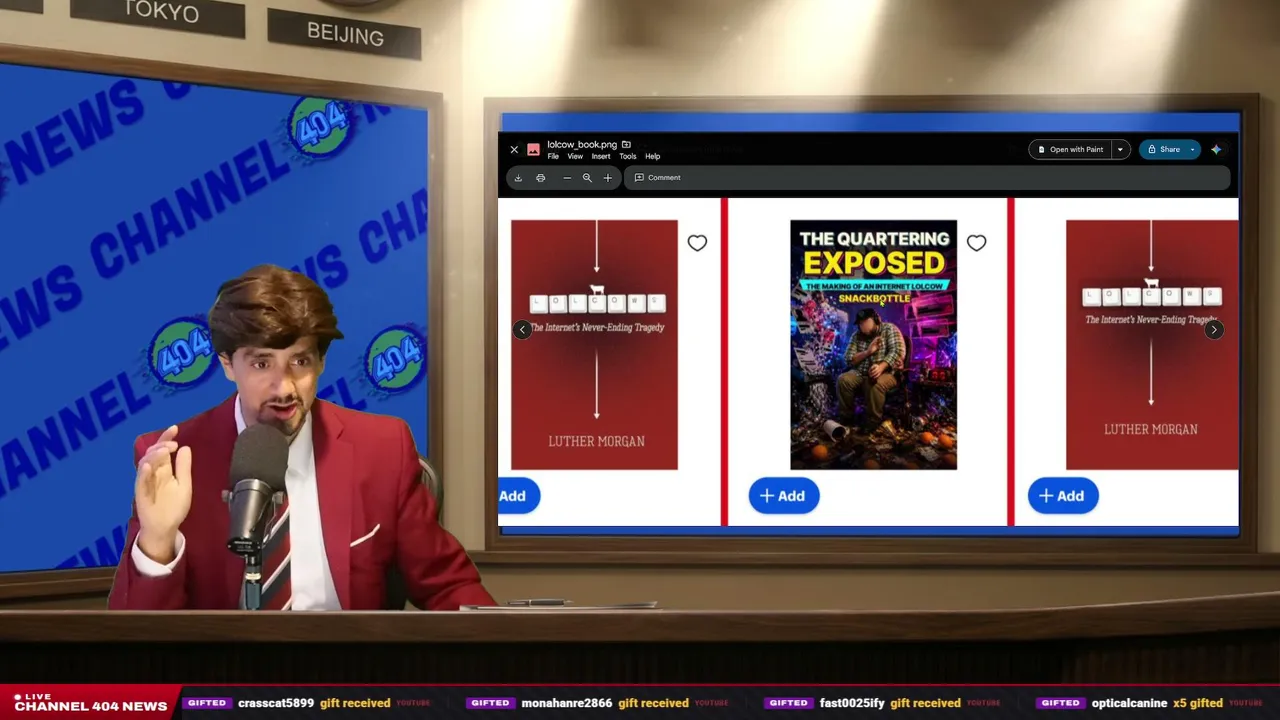This screenshot has width=1280, height=720.
Task: Go to previous carousel item with left arrow
Action: pos(522,329)
